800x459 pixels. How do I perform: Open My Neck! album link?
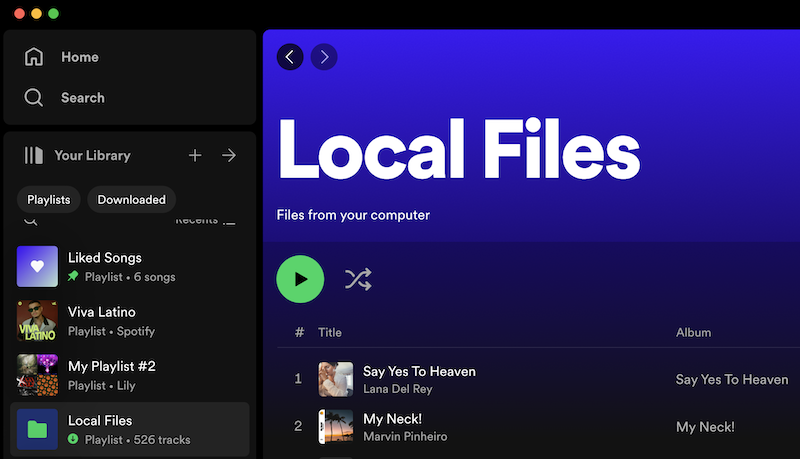pos(706,427)
